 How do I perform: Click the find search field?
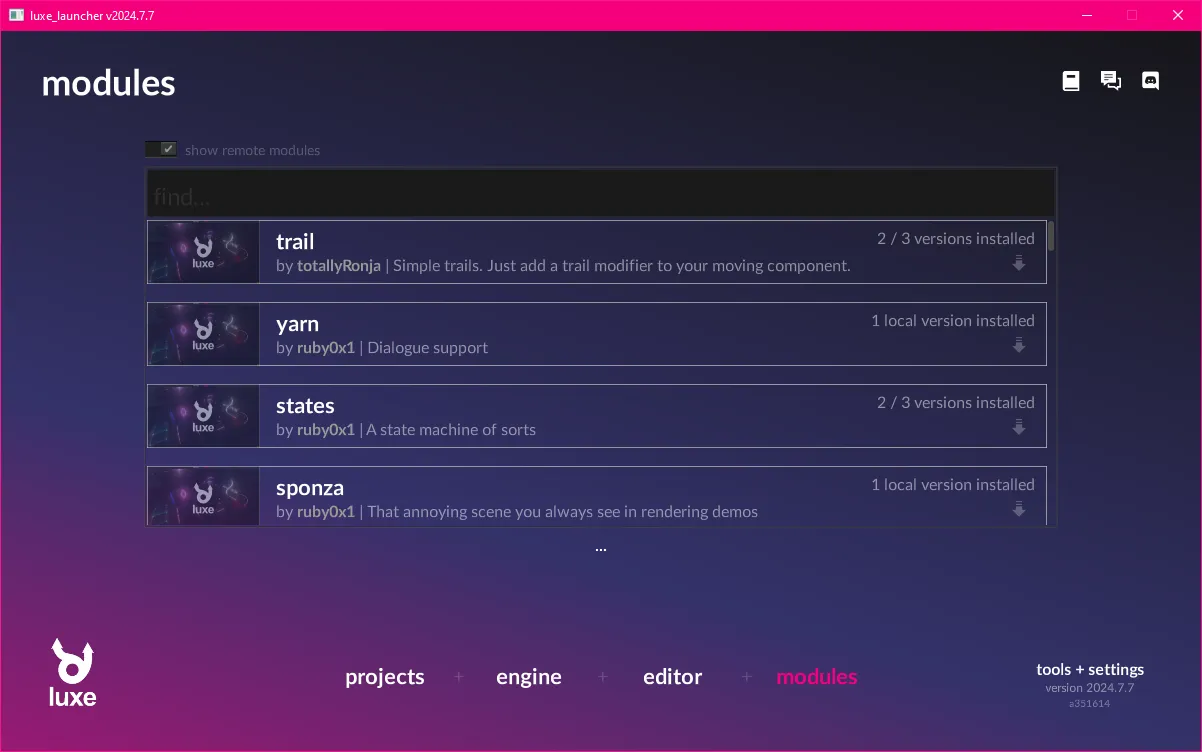coord(600,196)
